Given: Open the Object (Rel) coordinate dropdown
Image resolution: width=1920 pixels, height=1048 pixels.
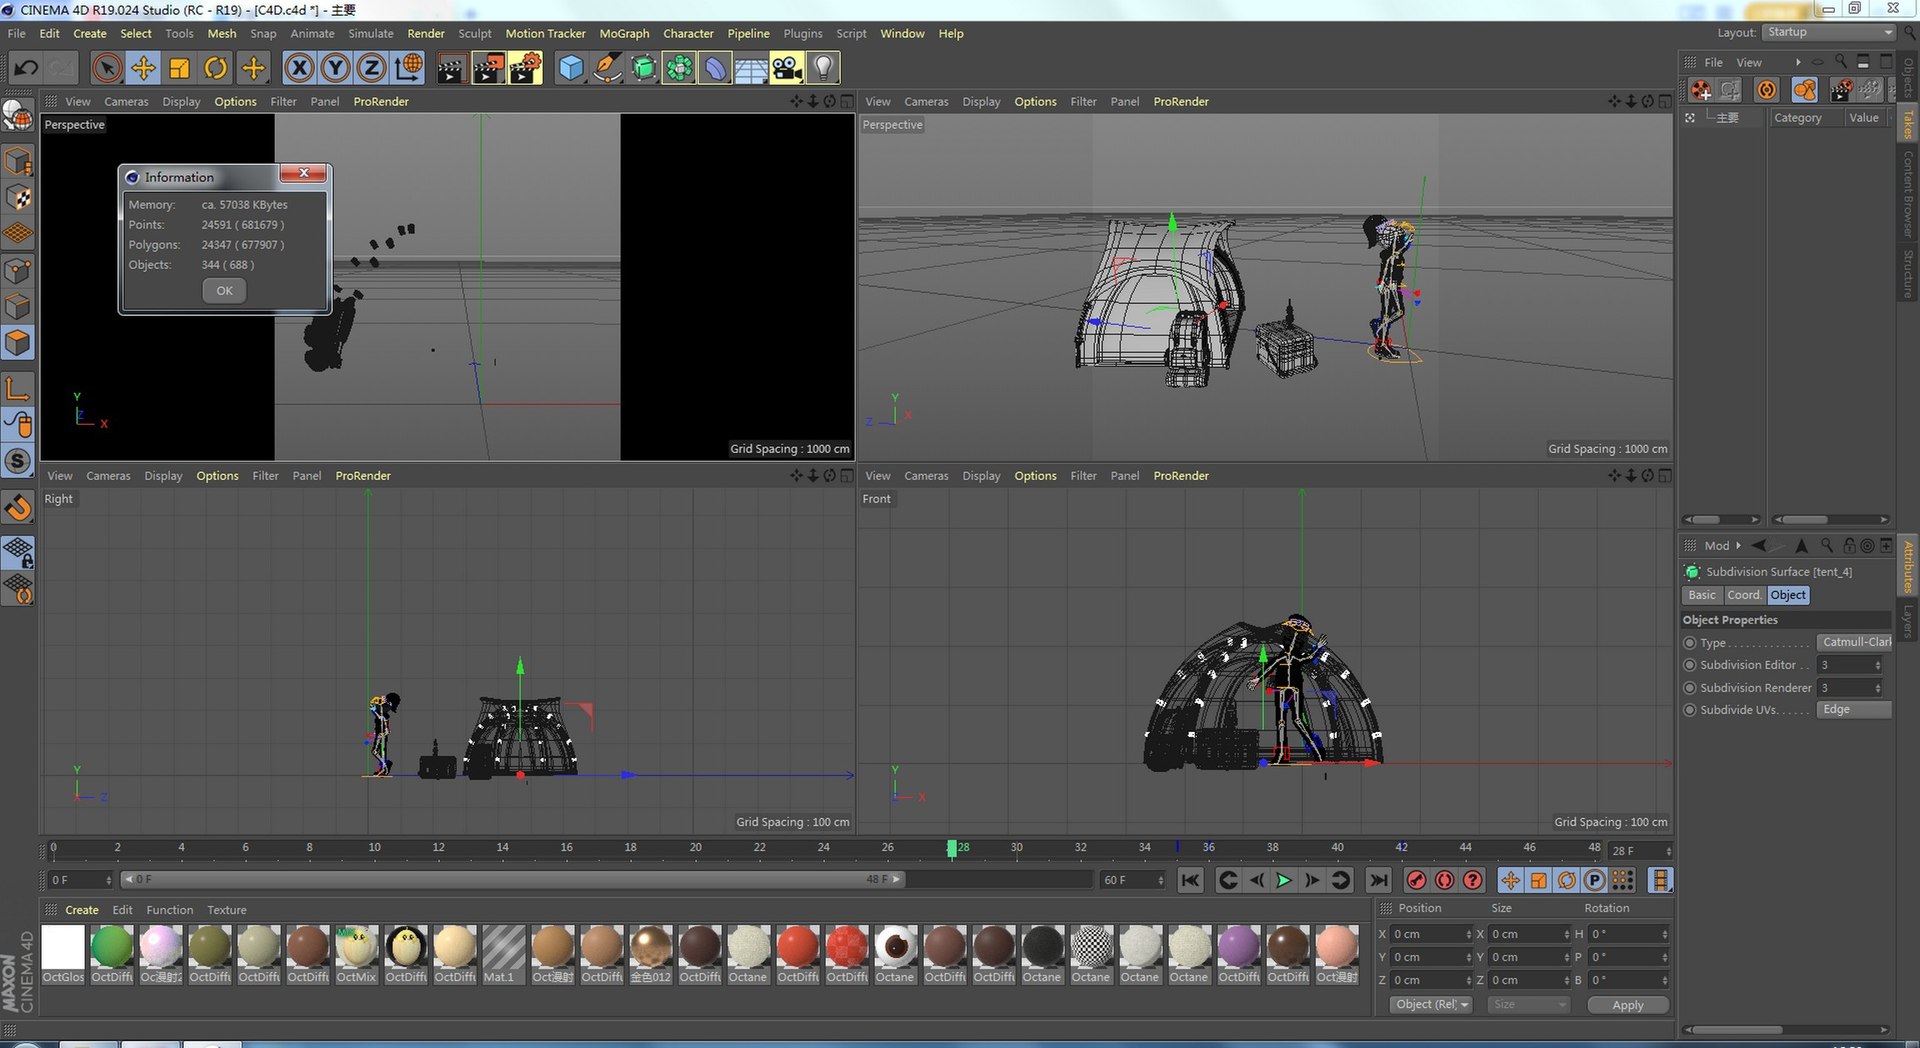Looking at the screenshot, I should point(1431,1005).
